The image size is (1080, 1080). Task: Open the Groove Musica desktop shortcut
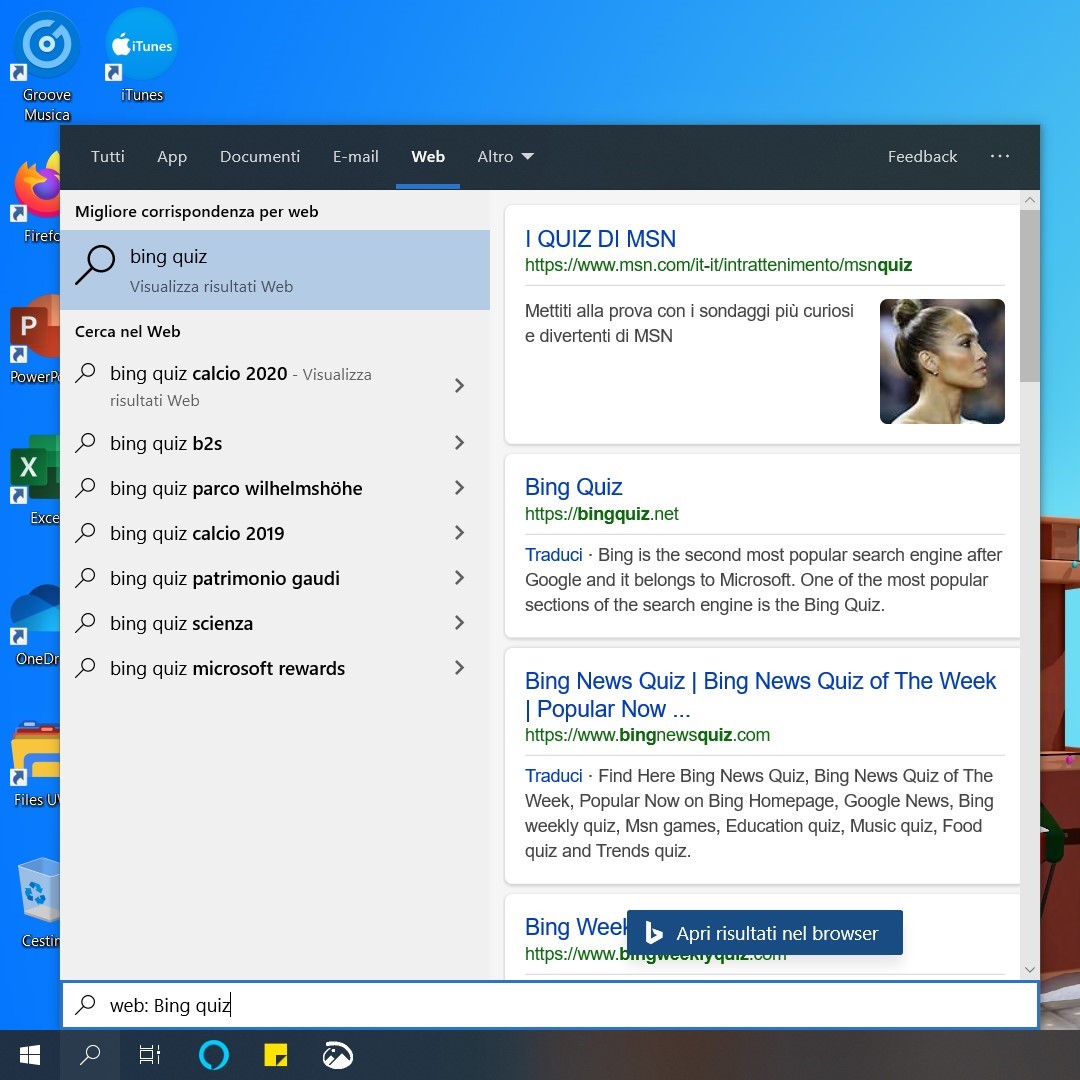46,66
